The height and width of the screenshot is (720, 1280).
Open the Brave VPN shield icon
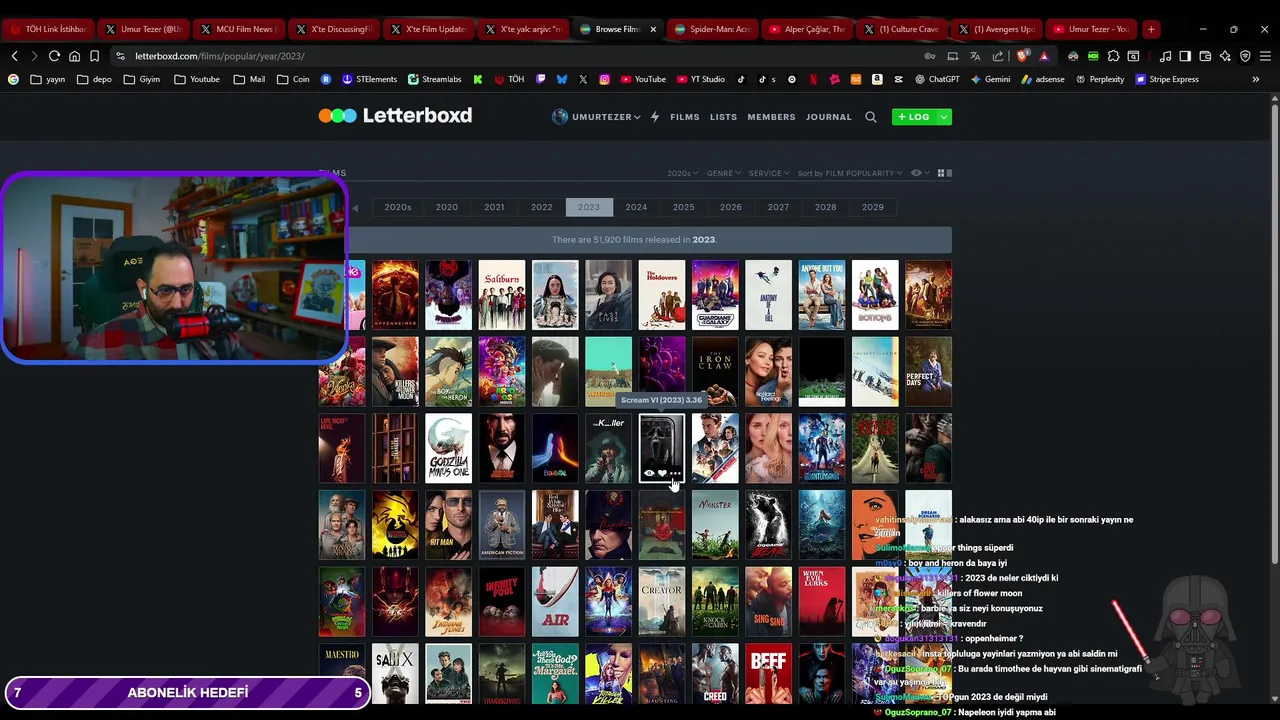(x=1245, y=56)
